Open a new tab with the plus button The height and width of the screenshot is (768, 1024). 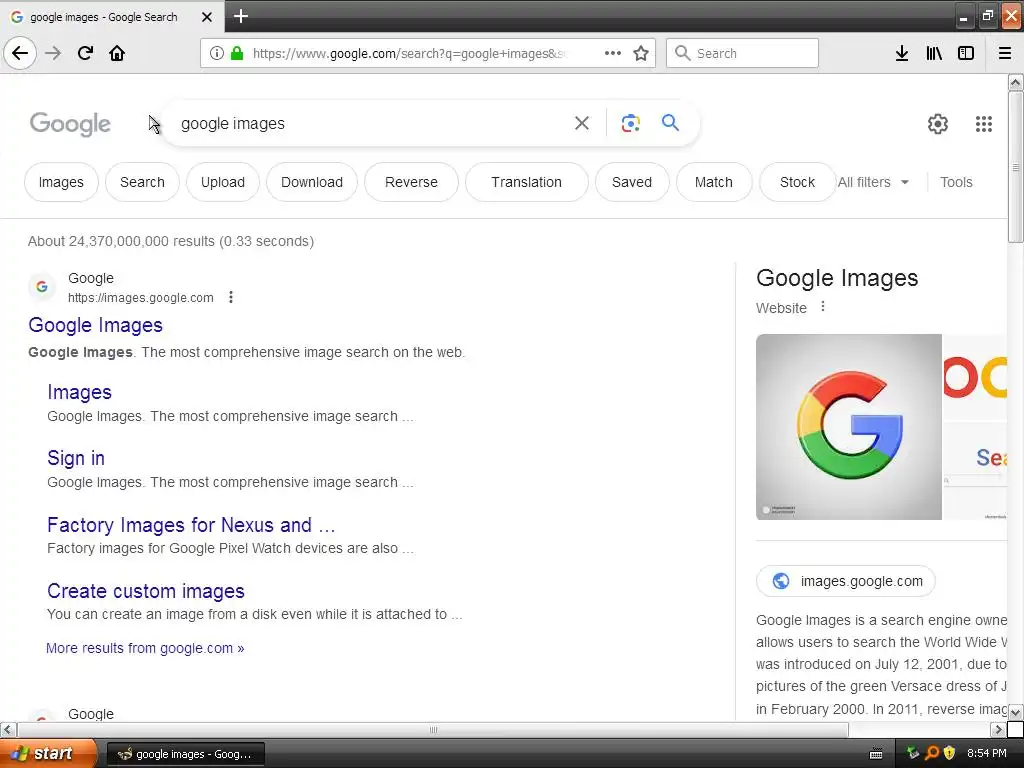[240, 16]
